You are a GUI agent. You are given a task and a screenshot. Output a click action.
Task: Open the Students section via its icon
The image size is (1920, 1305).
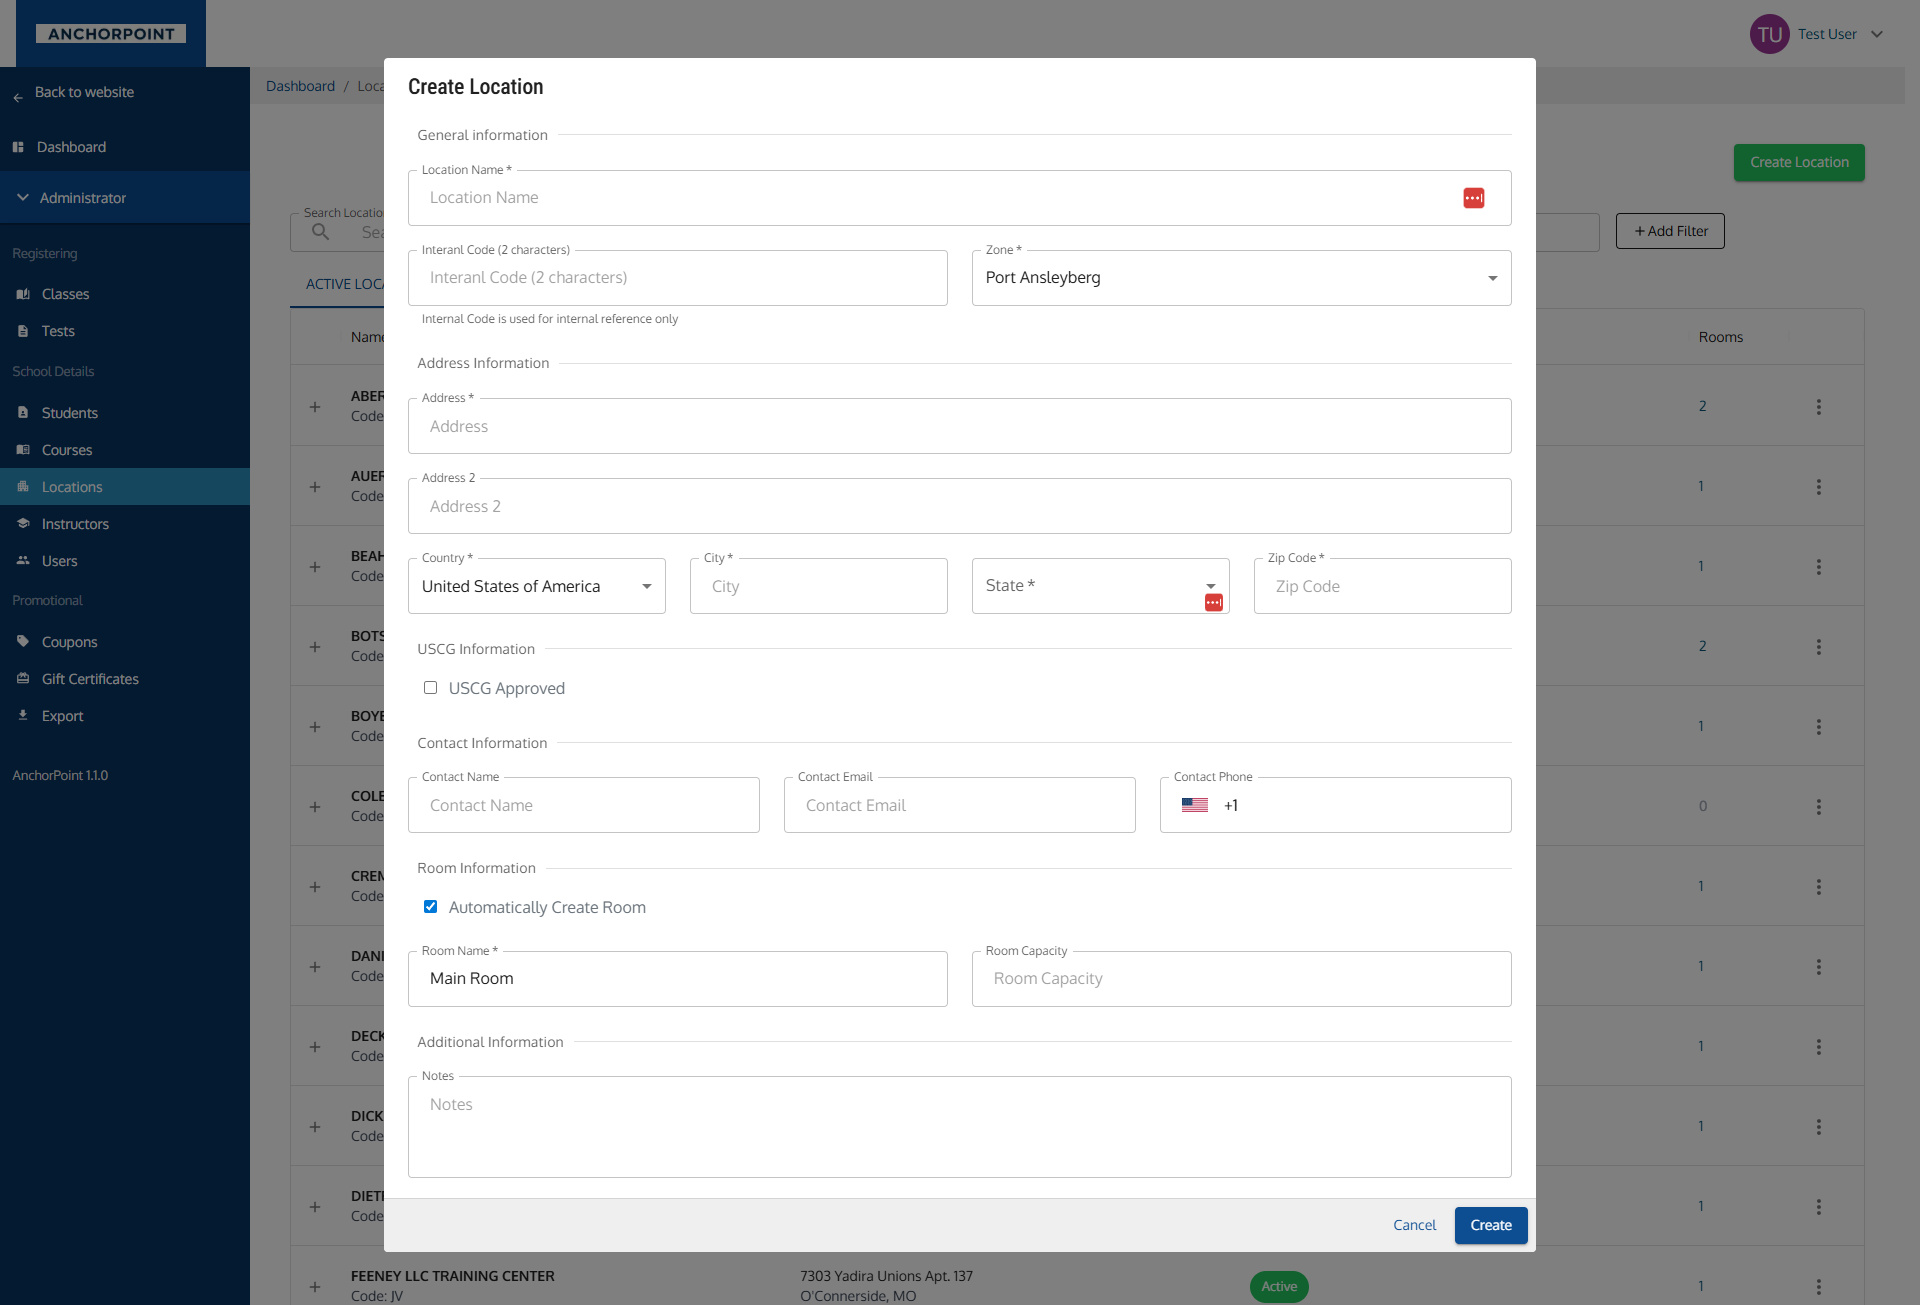click(x=22, y=412)
